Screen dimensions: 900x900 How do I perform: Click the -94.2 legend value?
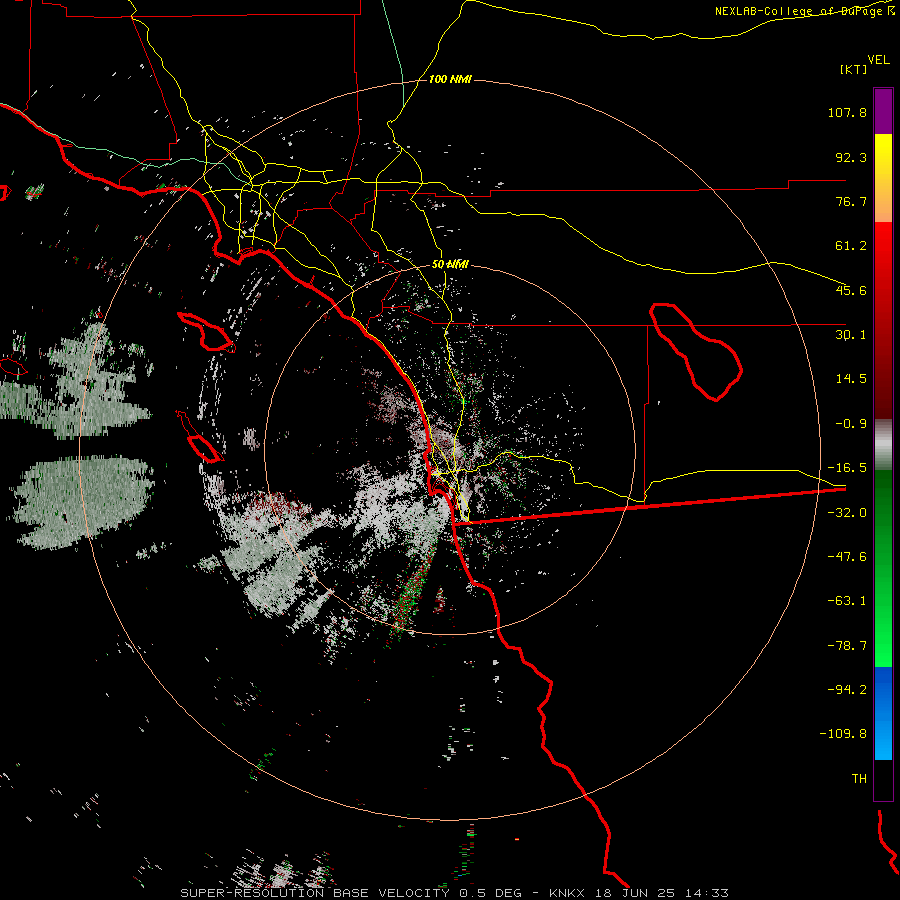(847, 689)
